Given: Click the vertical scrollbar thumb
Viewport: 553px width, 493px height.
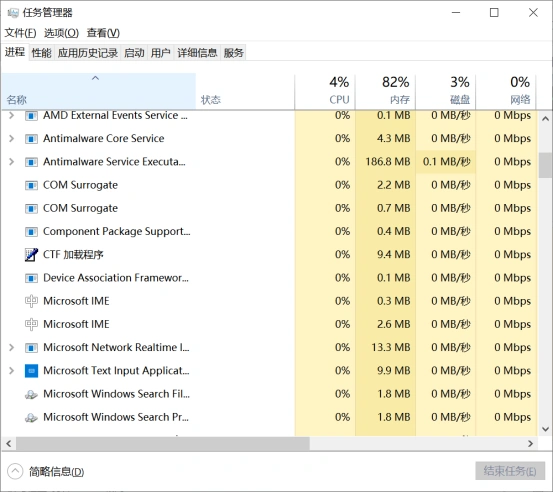Looking at the screenshot, I should (545, 165).
